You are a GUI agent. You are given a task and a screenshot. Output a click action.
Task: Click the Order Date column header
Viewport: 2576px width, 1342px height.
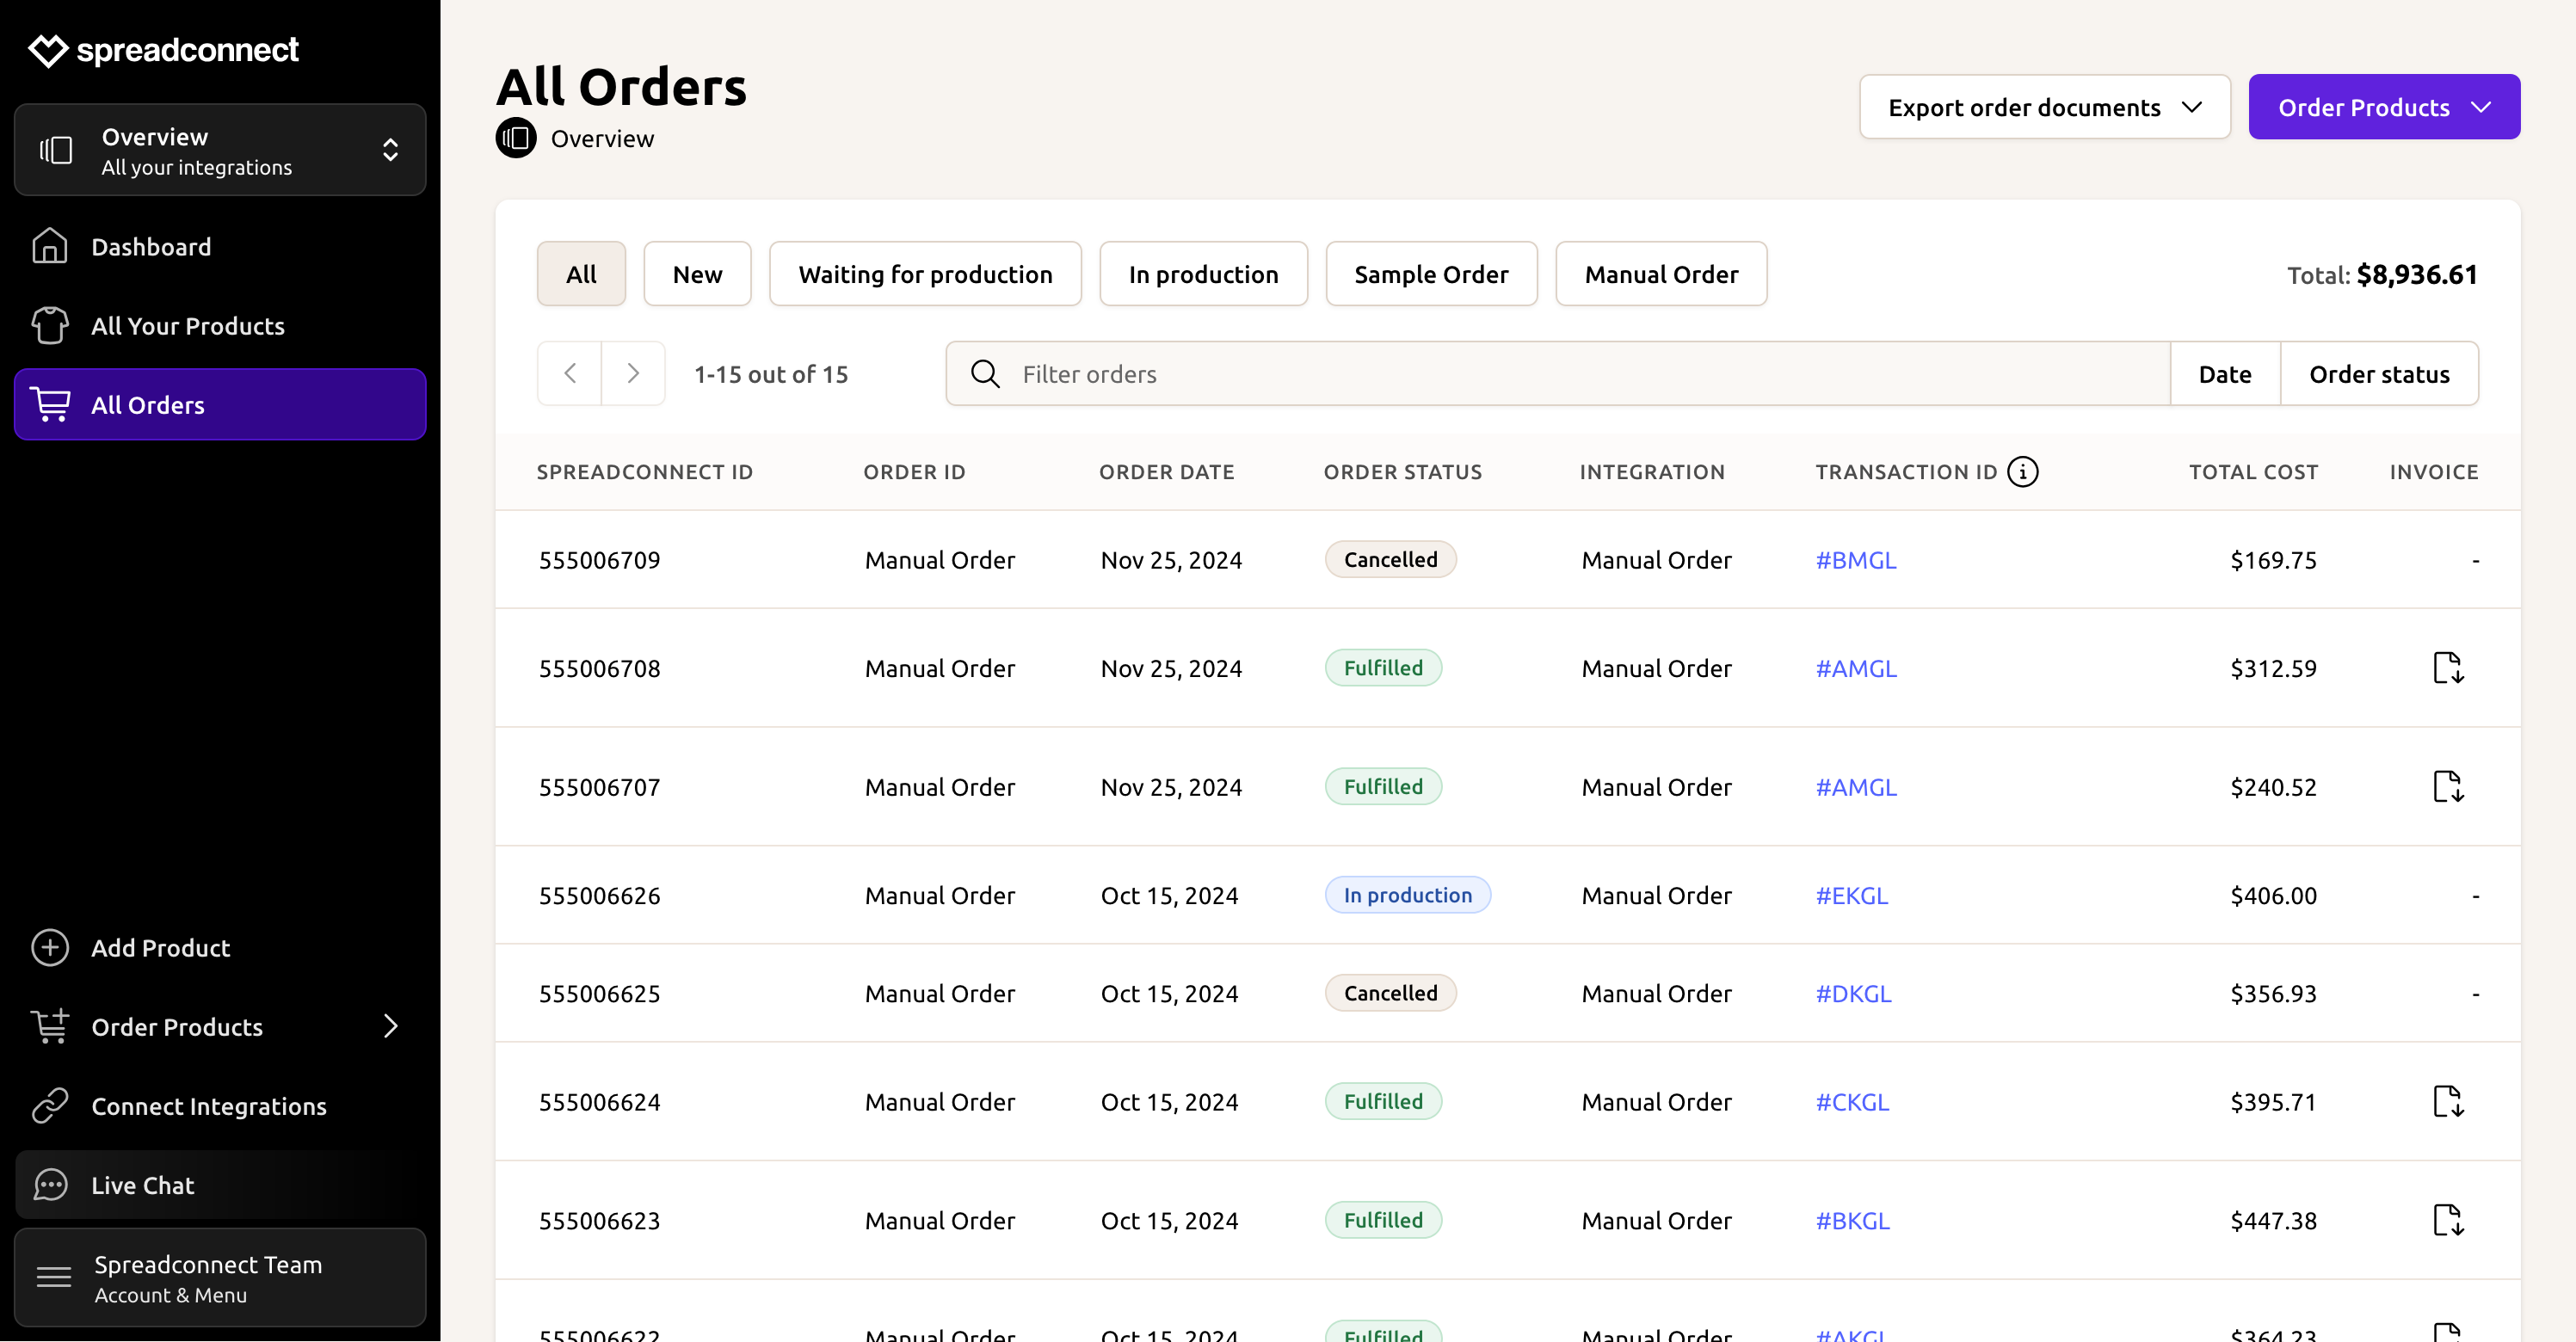coord(1166,472)
